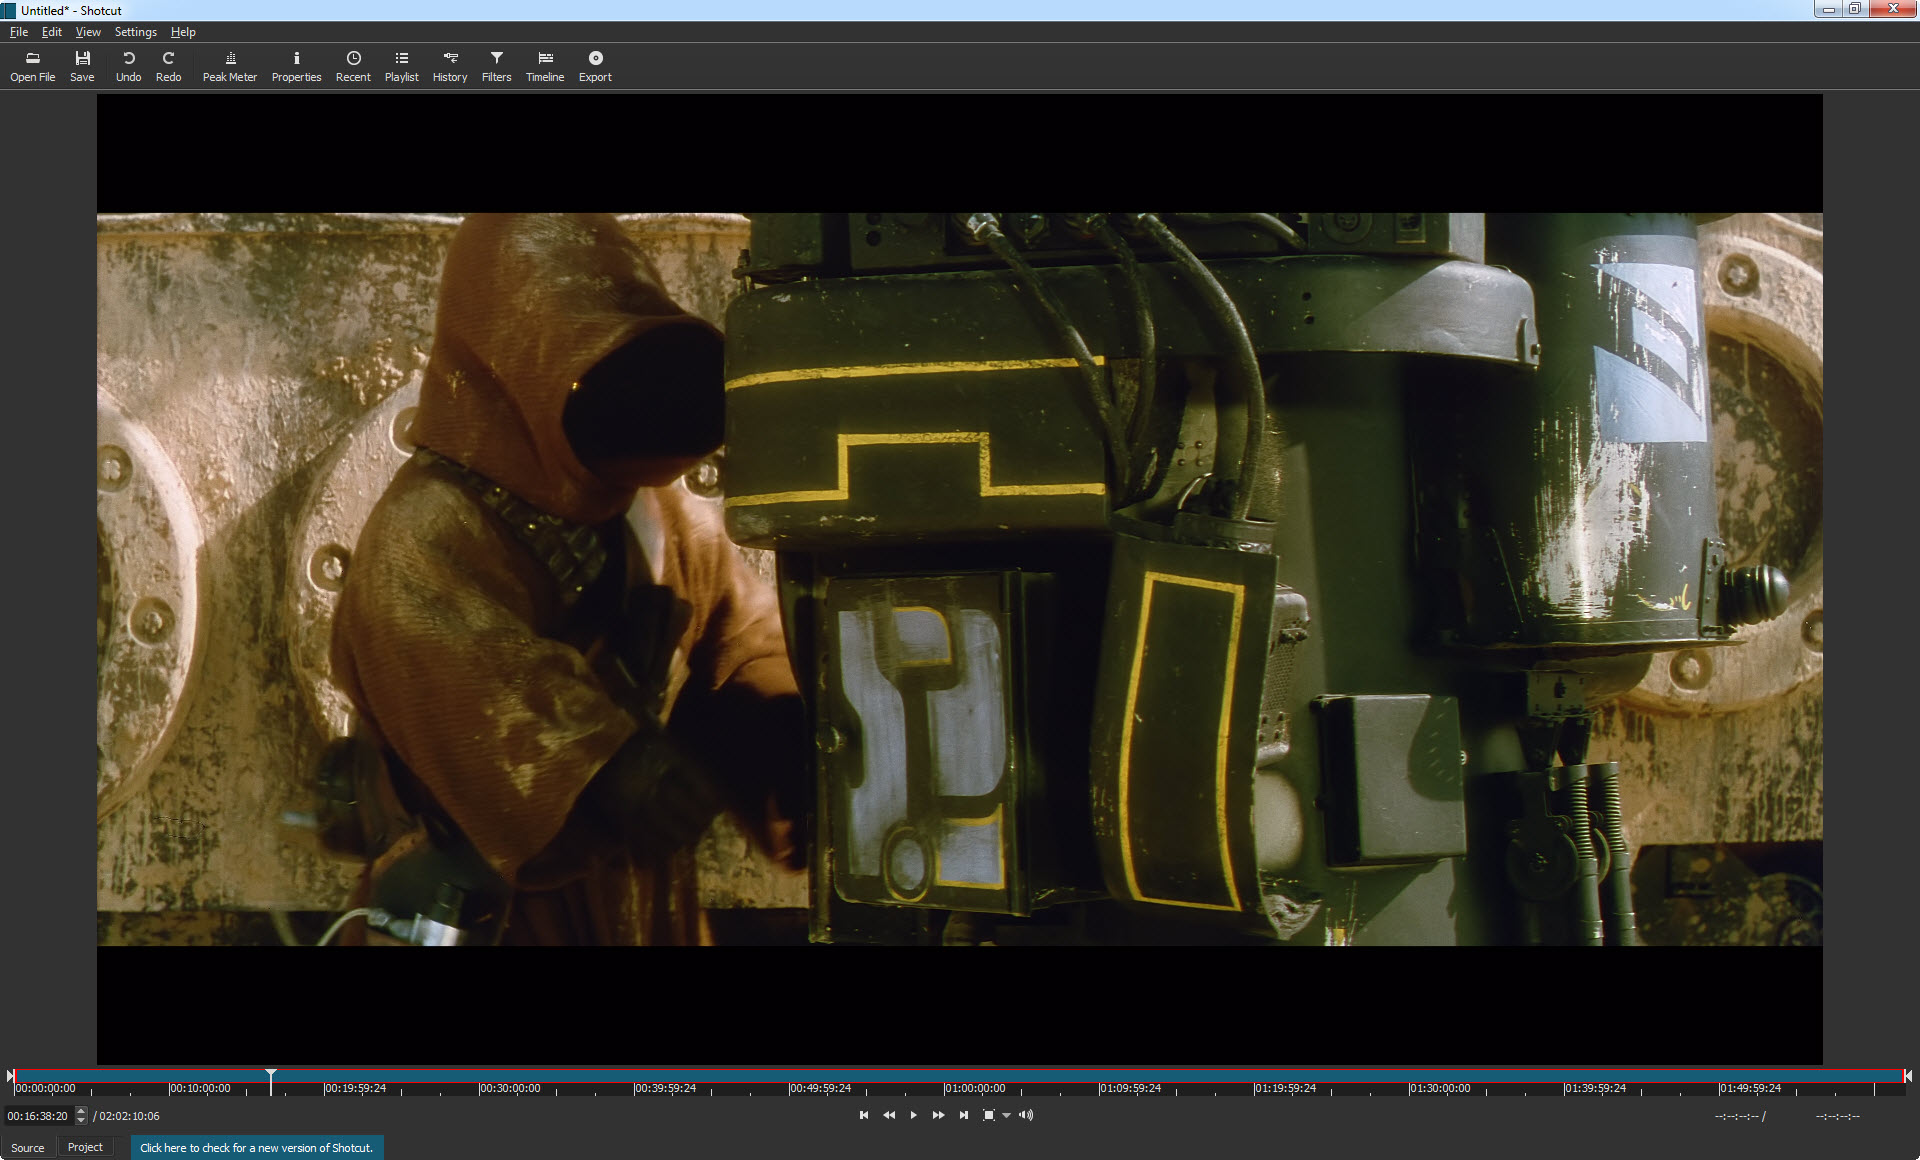Switch to the Source tab
Image resolution: width=1920 pixels, height=1160 pixels.
click(x=28, y=1147)
